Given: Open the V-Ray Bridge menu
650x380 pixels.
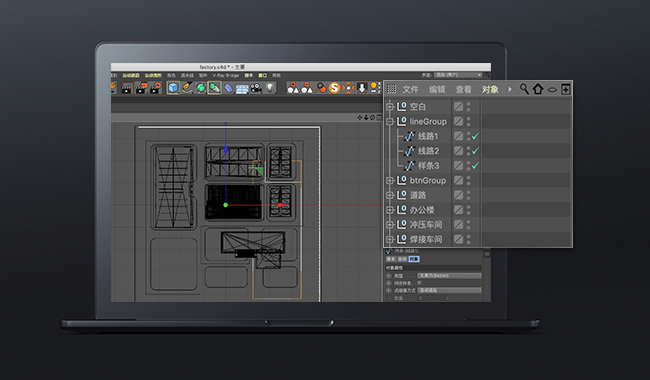Looking at the screenshot, I should 226,75.
